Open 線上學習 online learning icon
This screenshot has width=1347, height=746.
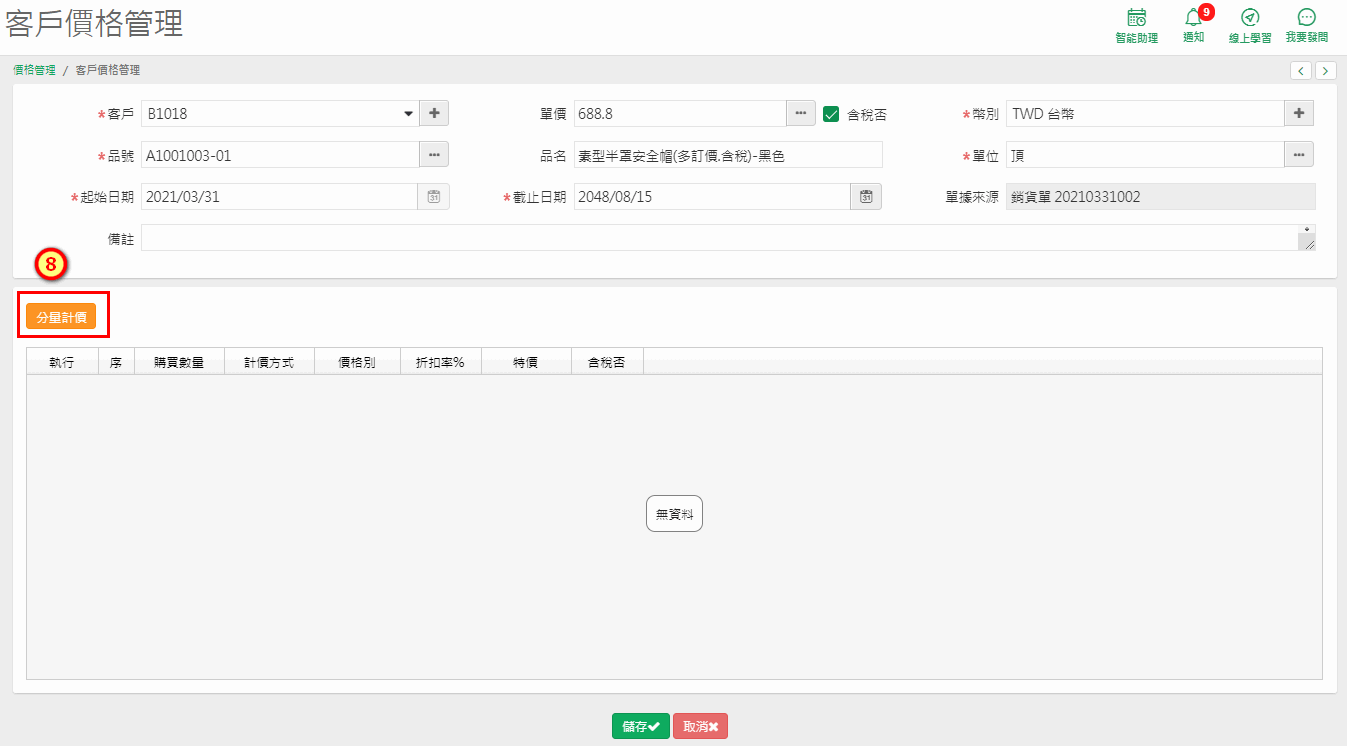(x=1250, y=26)
